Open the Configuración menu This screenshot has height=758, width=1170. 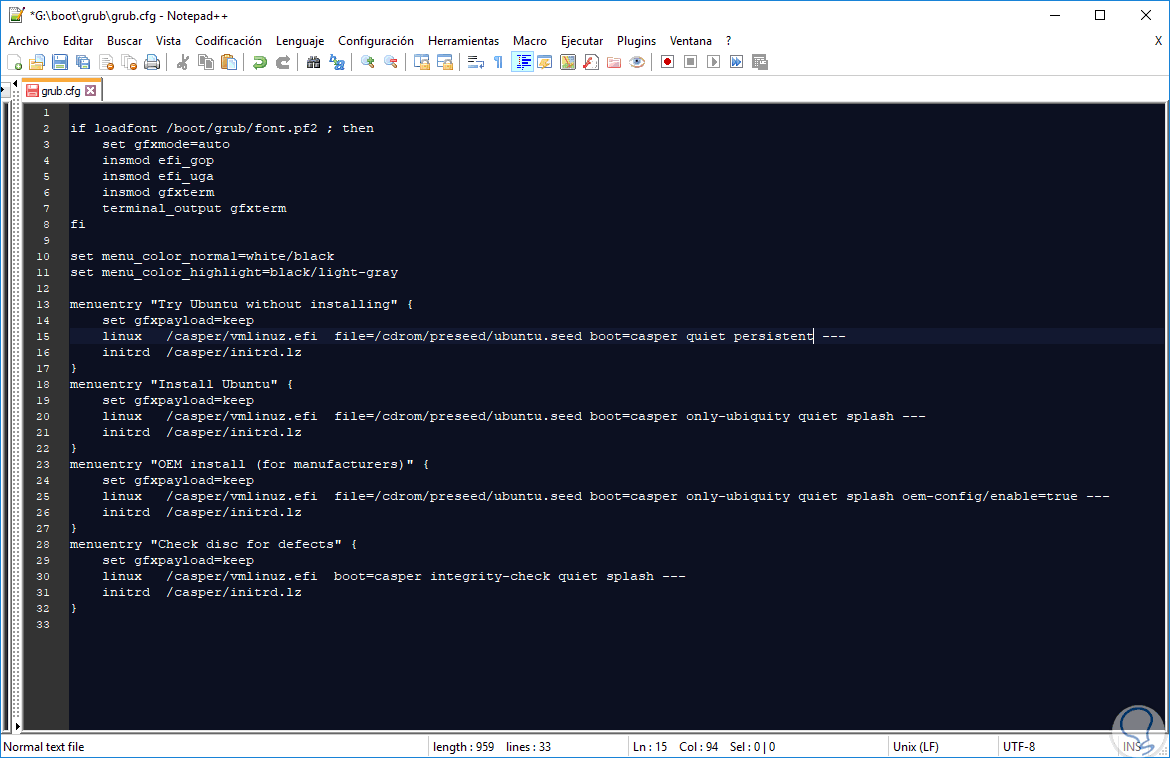pyautogui.click(x=375, y=41)
